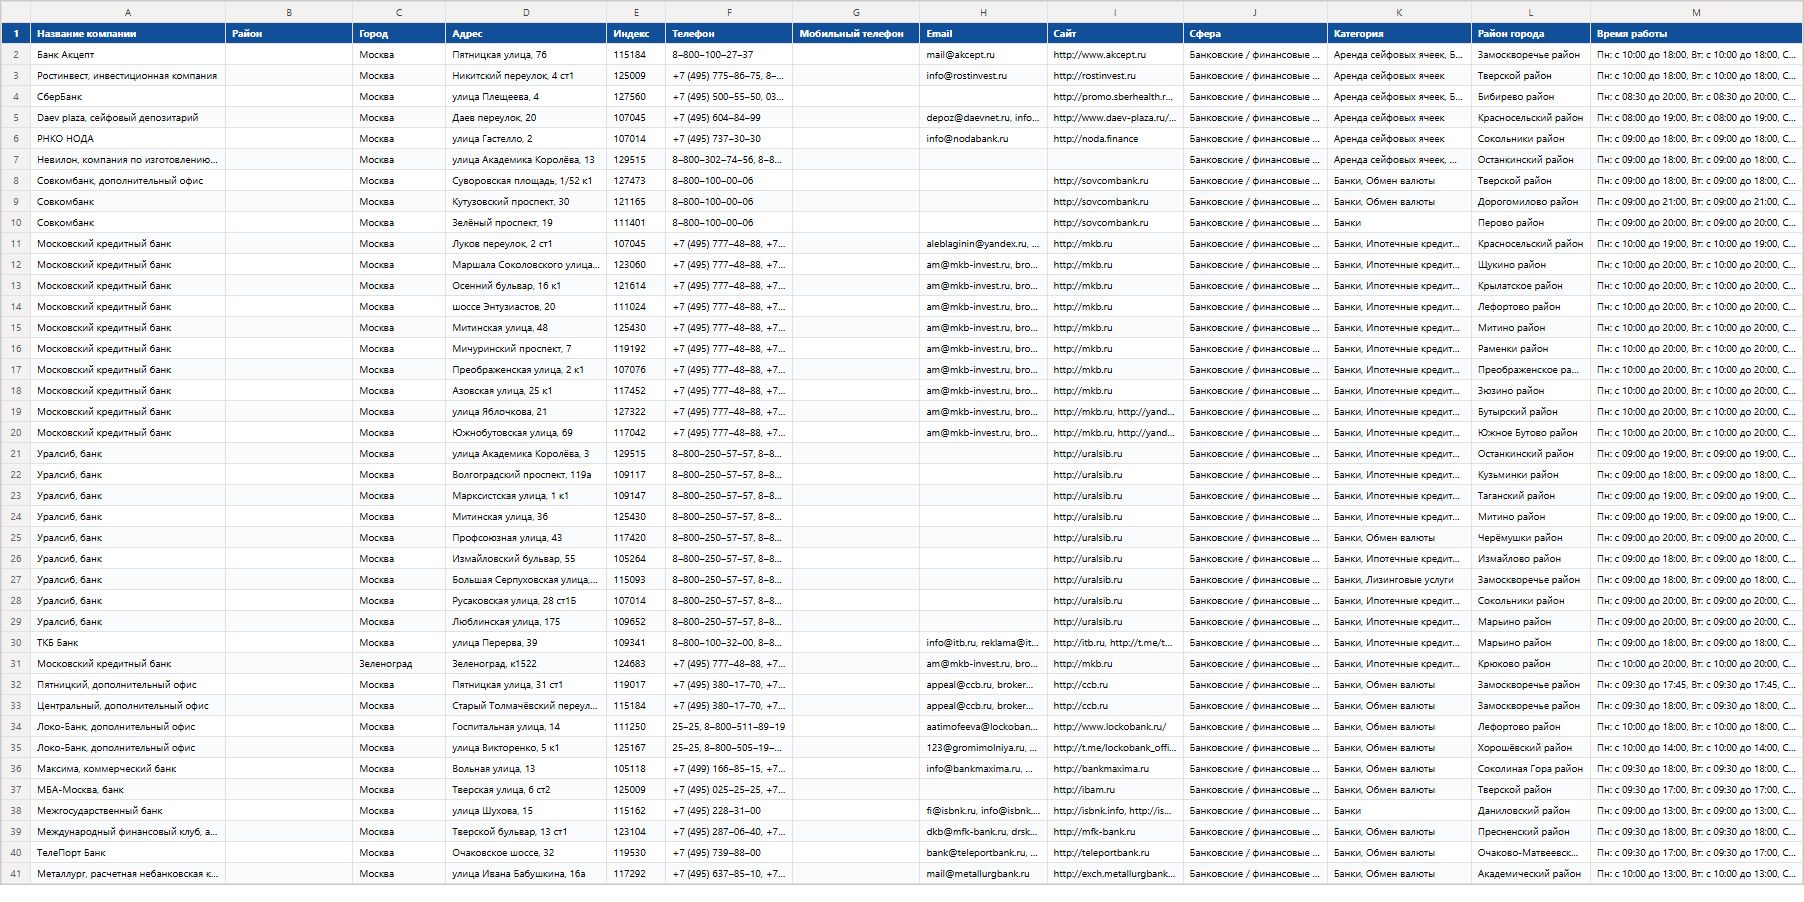Select the 'Бибирево район' cell
This screenshot has height=902, width=1804.
click(1531, 97)
